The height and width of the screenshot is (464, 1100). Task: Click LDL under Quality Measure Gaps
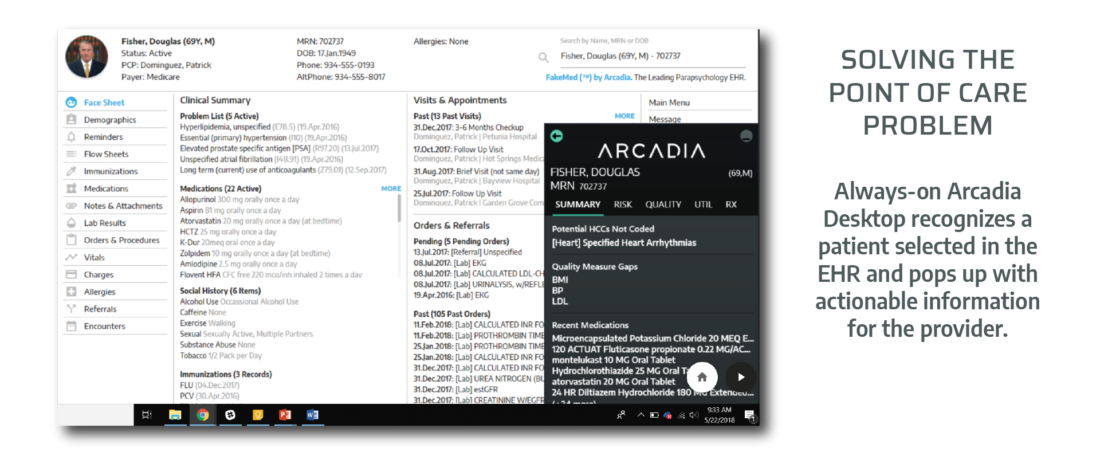point(560,301)
